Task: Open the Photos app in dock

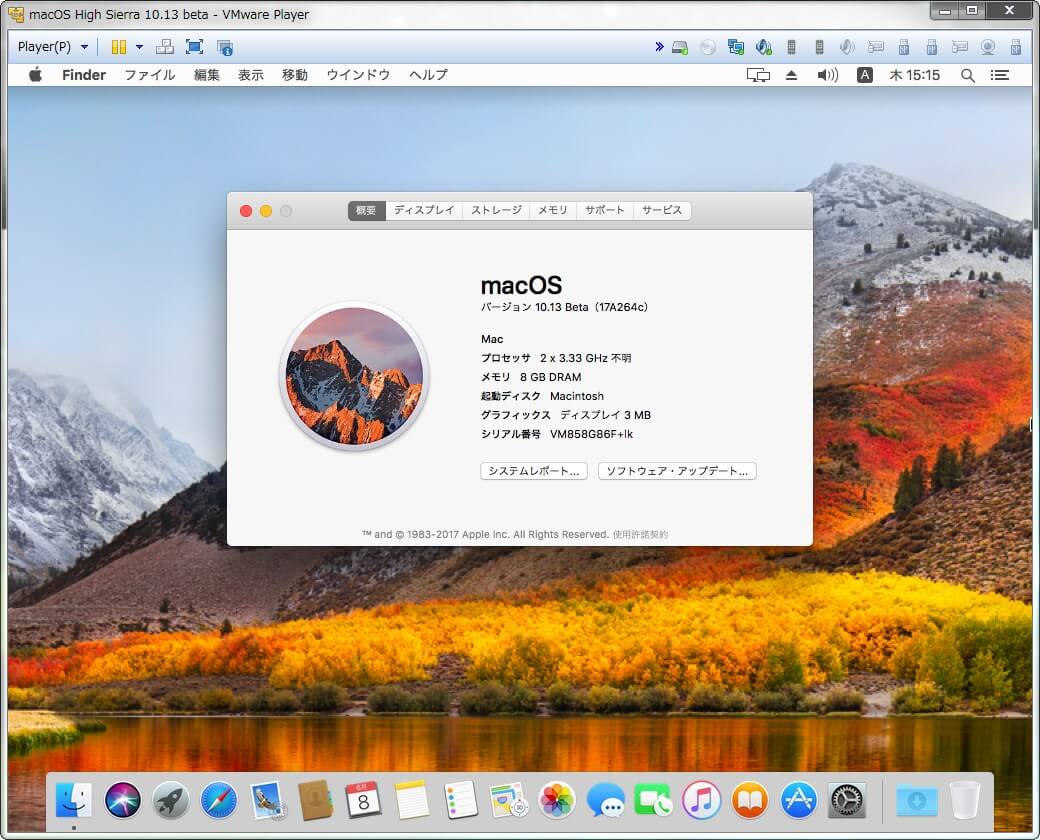Action: click(557, 800)
